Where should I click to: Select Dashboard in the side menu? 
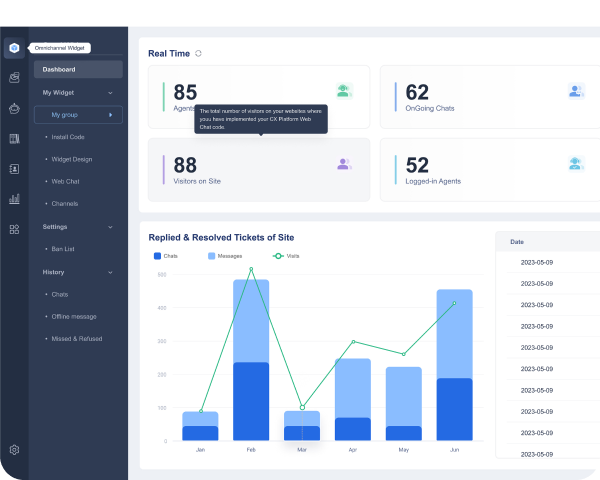(x=78, y=69)
